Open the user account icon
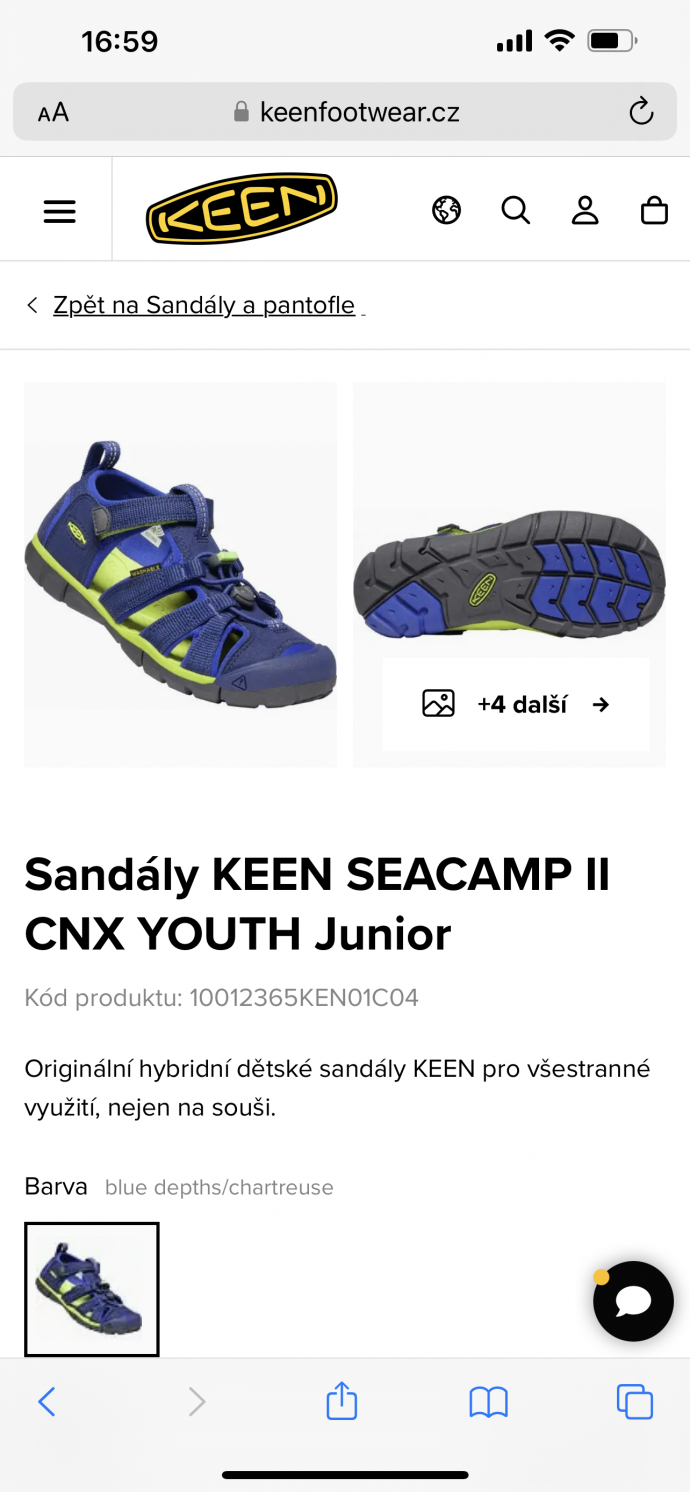This screenshot has width=690, height=1492. pos(585,210)
